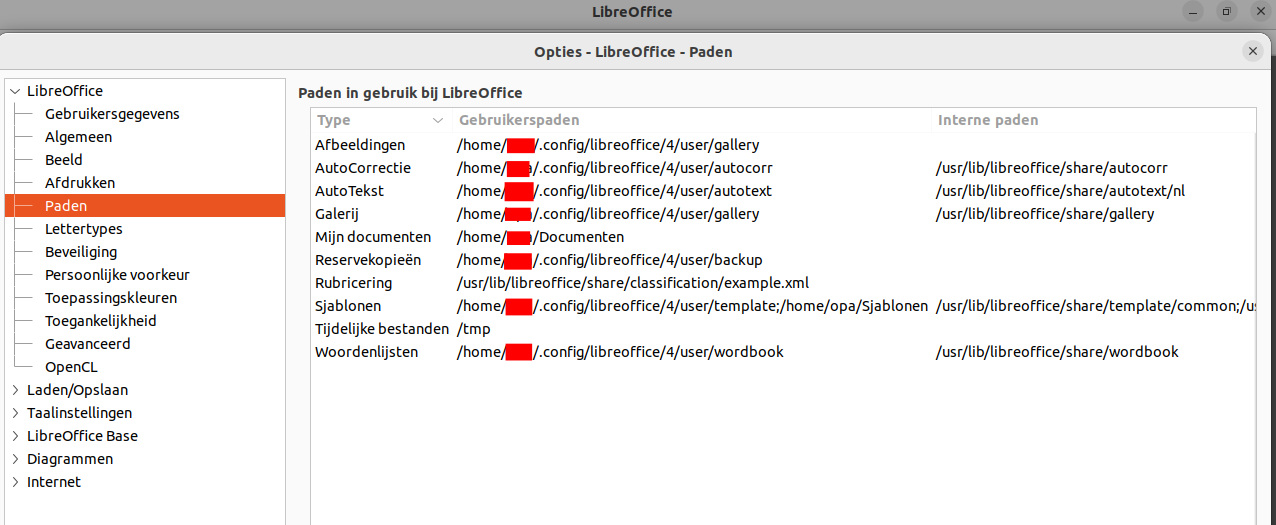Select the Mijn documenten path row
The width and height of the screenshot is (1276, 525).
click(783, 237)
